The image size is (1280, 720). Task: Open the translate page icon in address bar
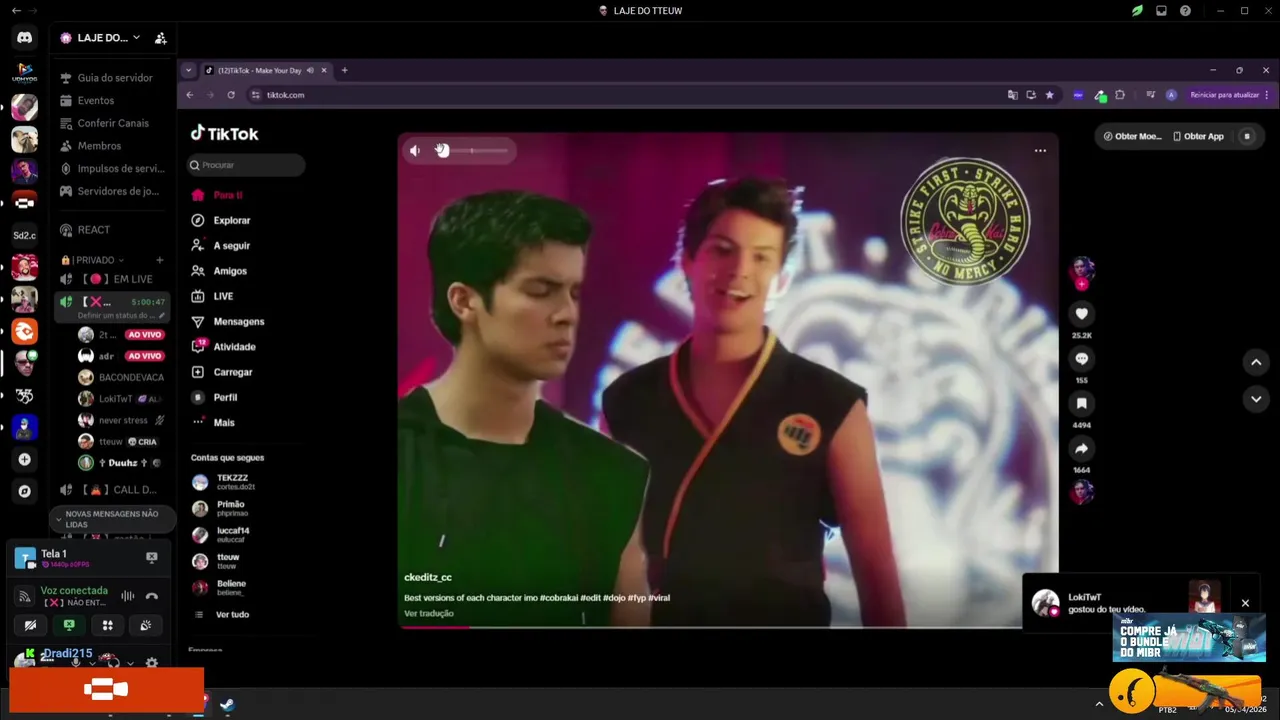coord(1012,95)
